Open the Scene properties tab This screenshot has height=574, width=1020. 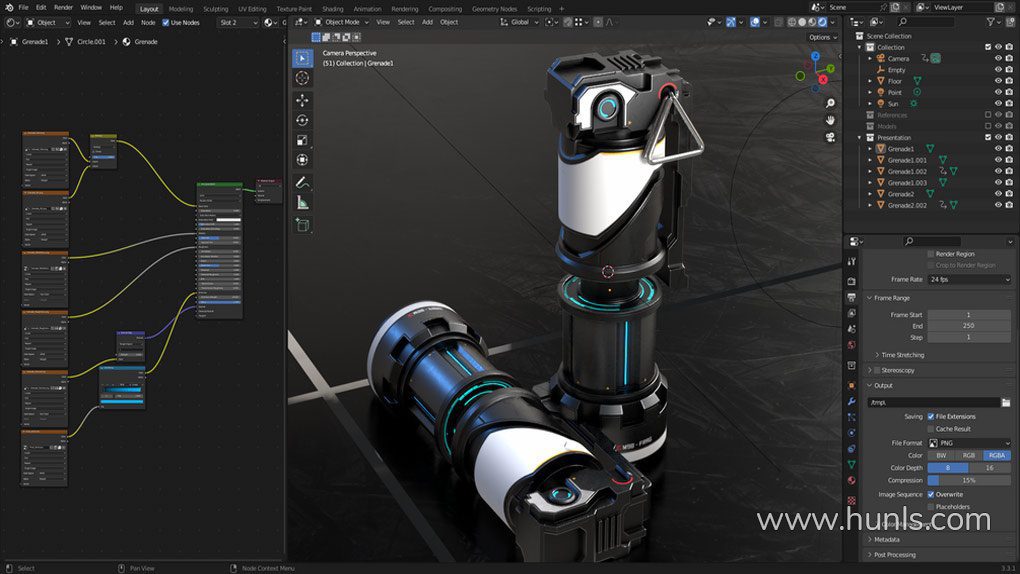852,329
